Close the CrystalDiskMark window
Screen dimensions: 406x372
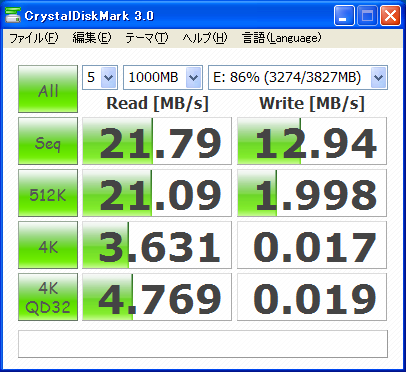coord(390,16)
